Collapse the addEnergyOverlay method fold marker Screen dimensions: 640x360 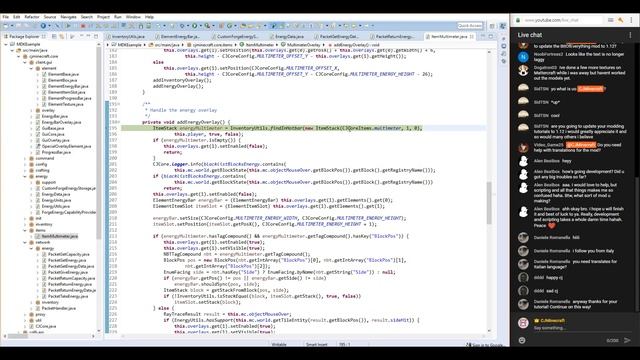(x=119, y=122)
